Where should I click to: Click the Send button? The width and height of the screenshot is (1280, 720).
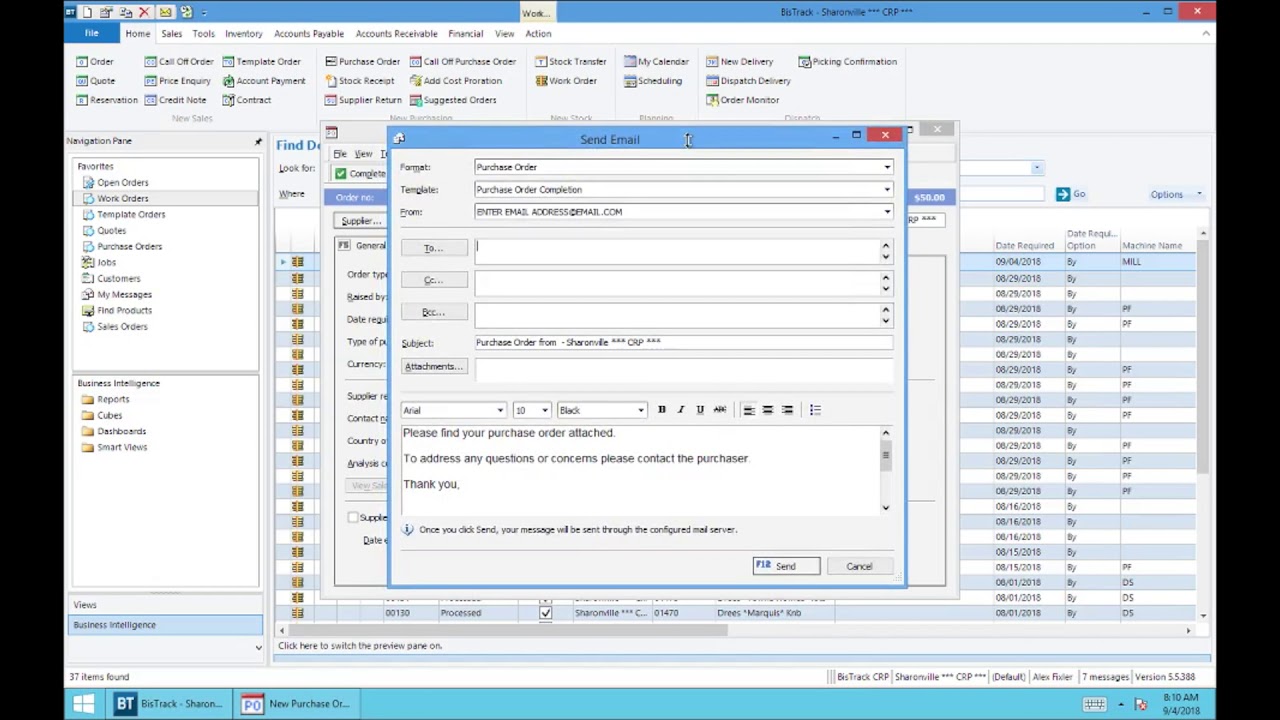point(786,566)
